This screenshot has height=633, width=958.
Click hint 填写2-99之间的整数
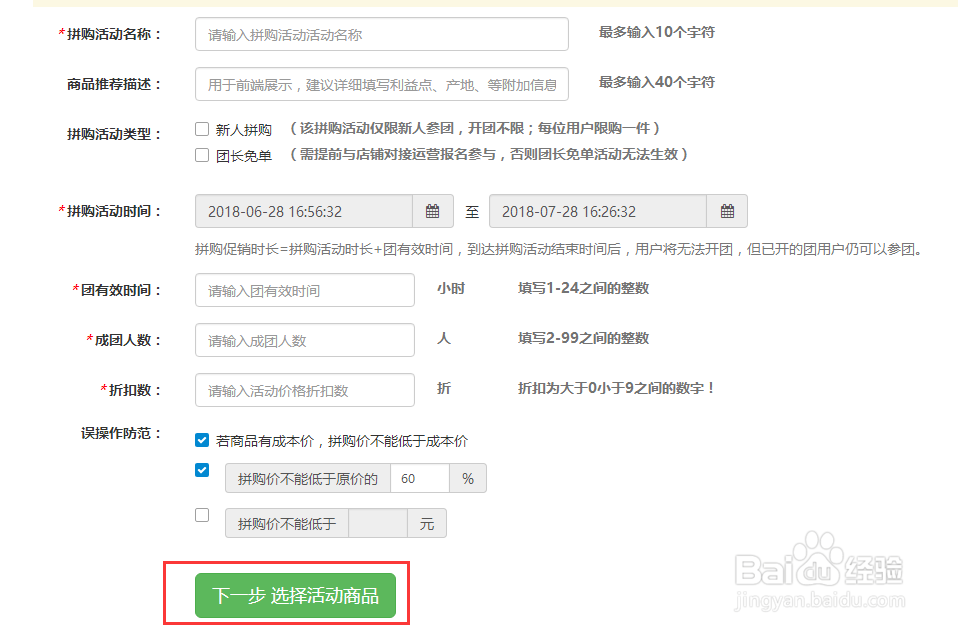[583, 338]
